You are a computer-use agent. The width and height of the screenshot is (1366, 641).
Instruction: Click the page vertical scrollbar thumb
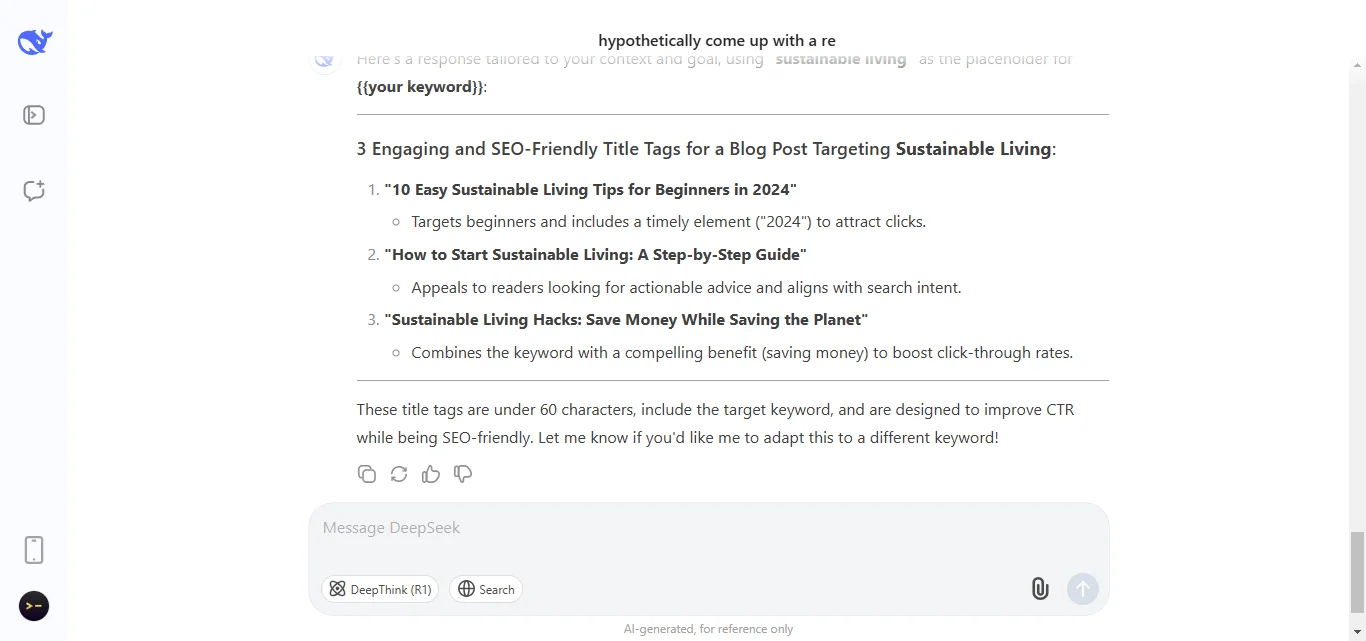pyautogui.click(x=1357, y=571)
